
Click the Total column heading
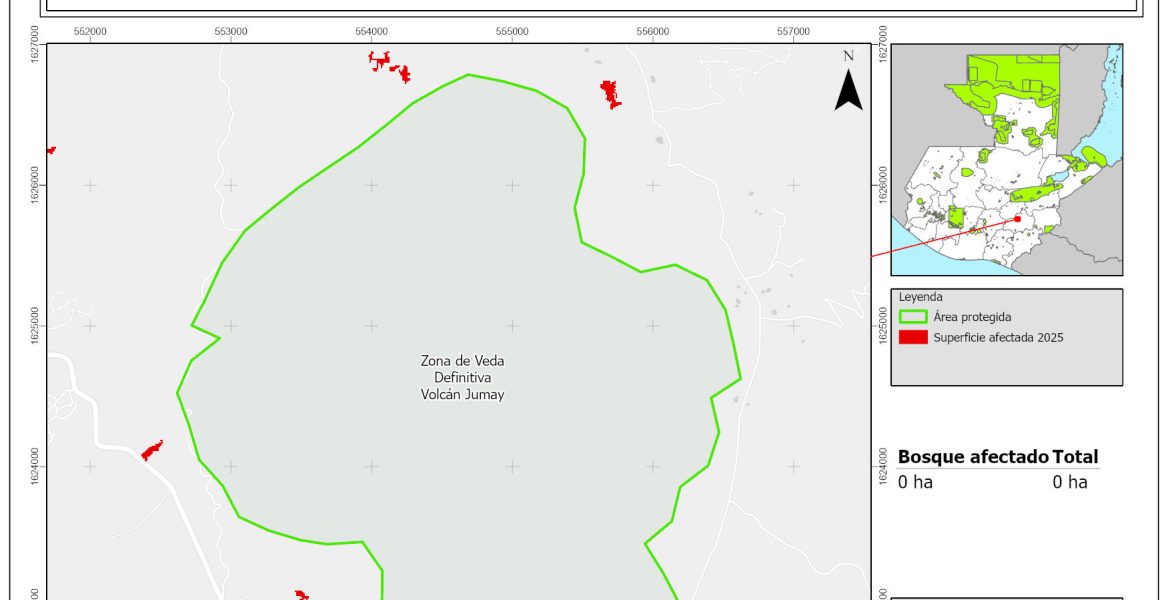1075,457
